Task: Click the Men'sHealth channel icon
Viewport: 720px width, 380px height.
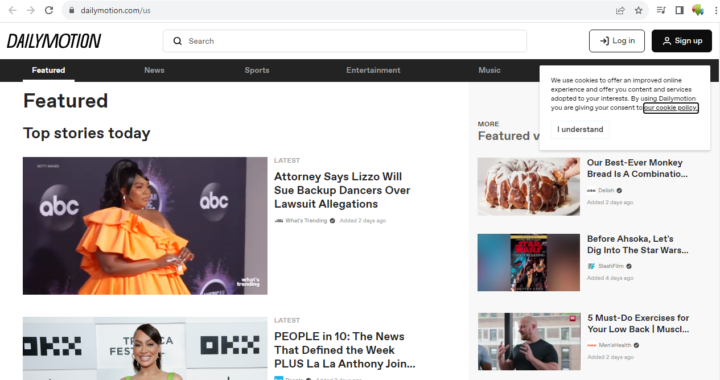Action: [x=592, y=345]
